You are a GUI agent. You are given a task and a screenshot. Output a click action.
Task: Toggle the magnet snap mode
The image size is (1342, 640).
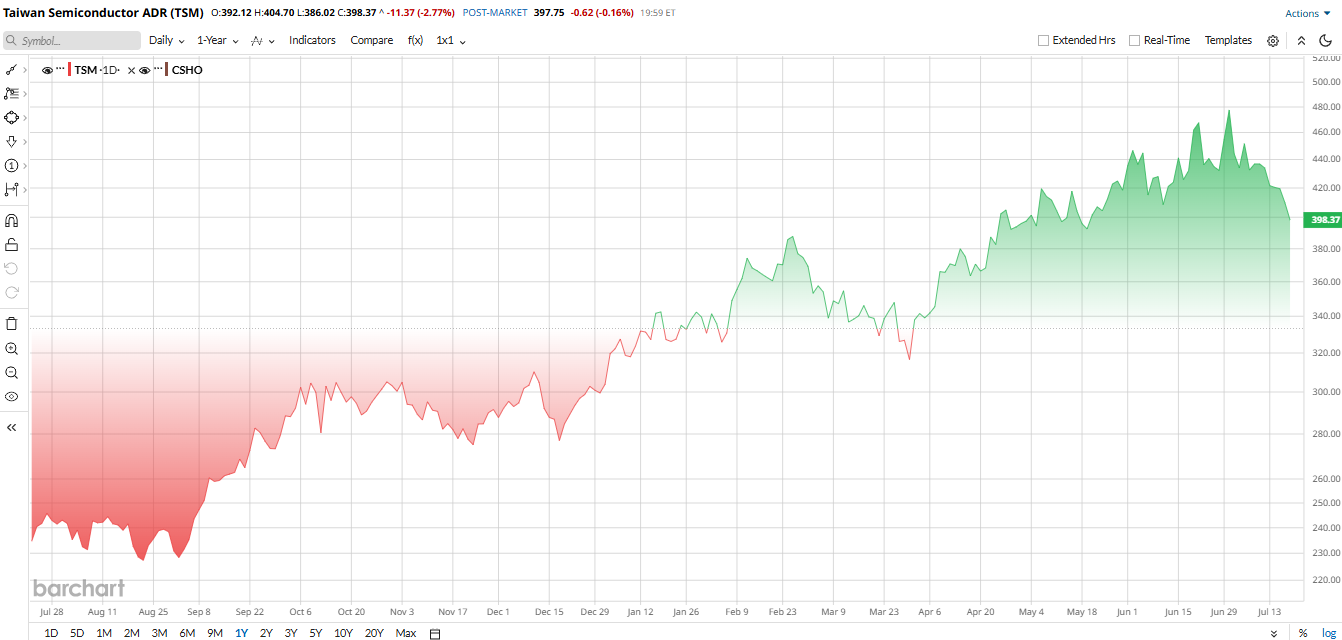(x=12, y=221)
